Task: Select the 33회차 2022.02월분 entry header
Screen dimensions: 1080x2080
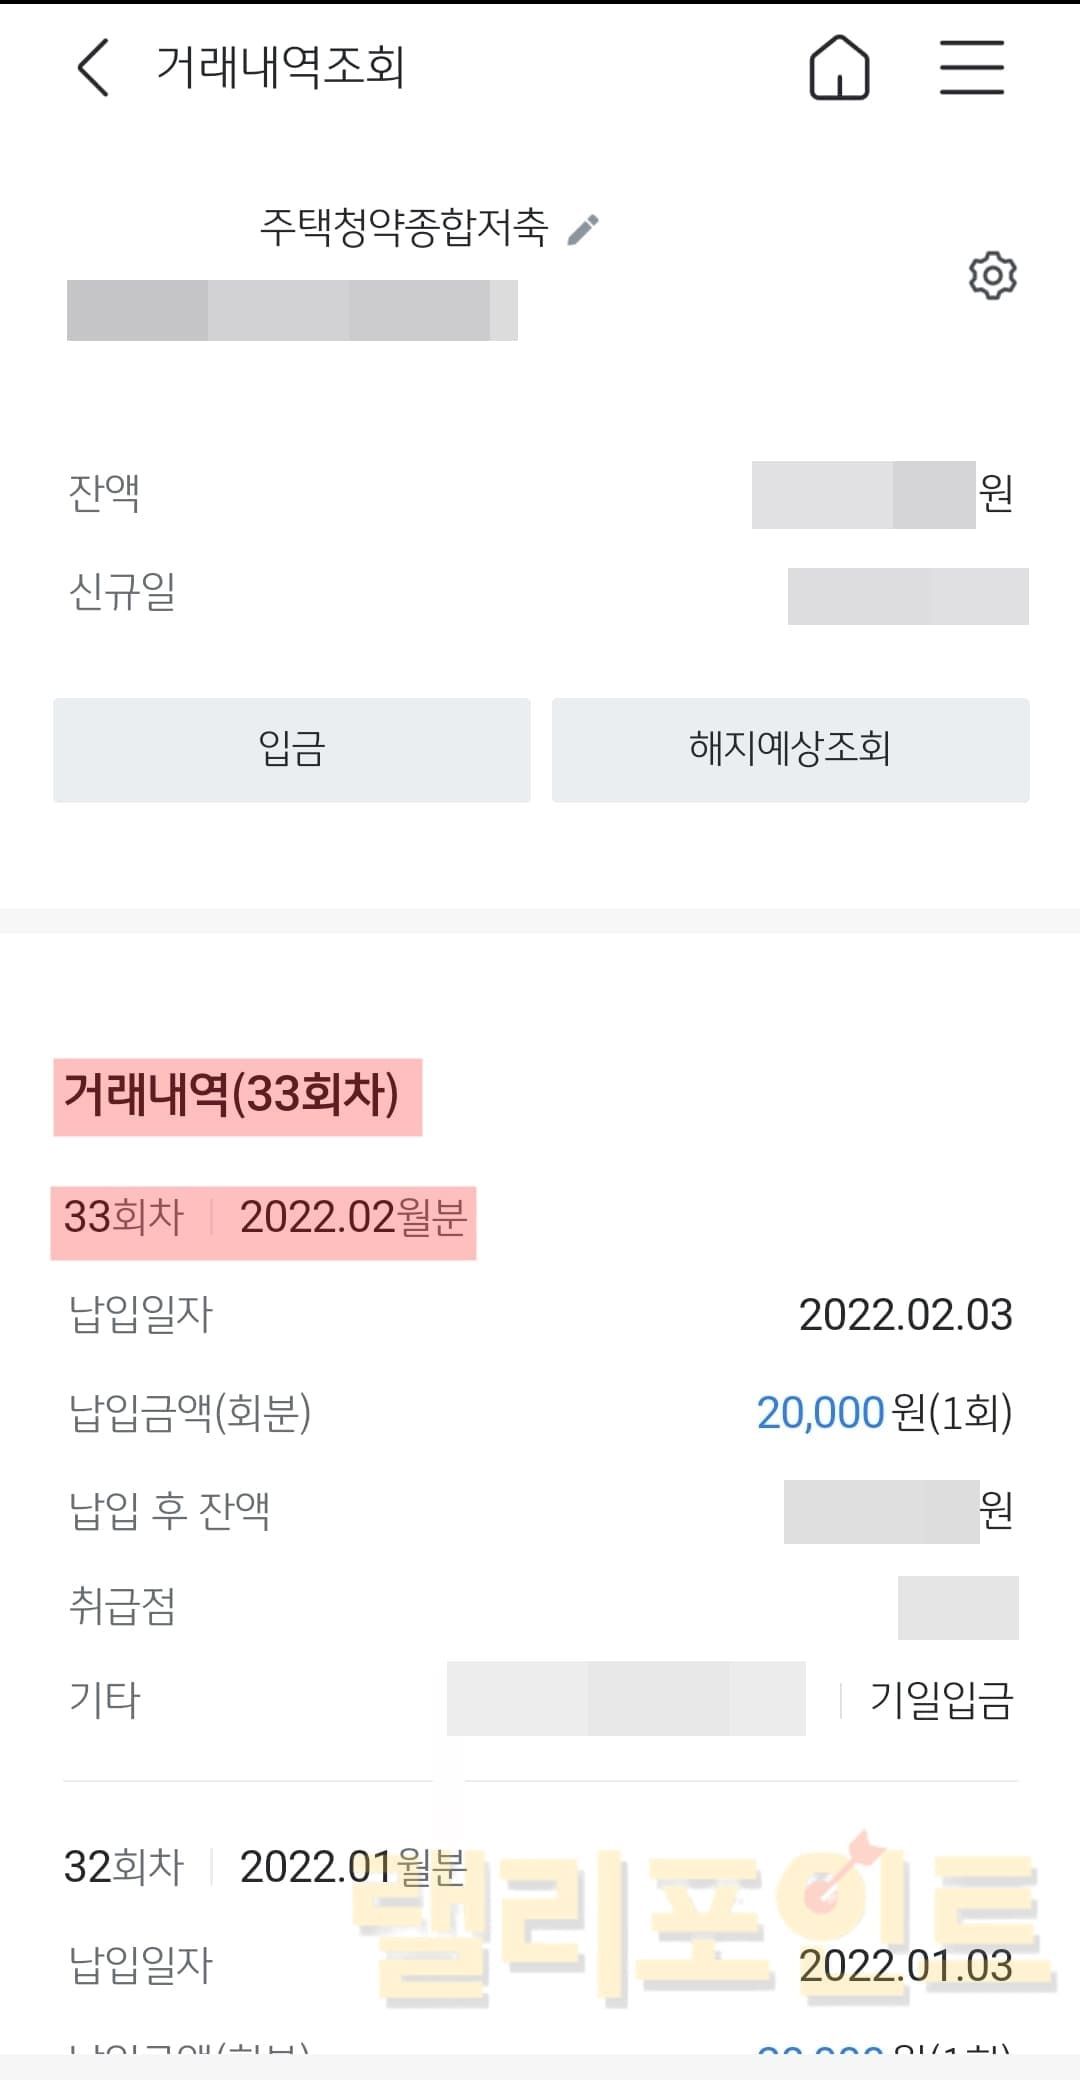Action: pos(264,1219)
